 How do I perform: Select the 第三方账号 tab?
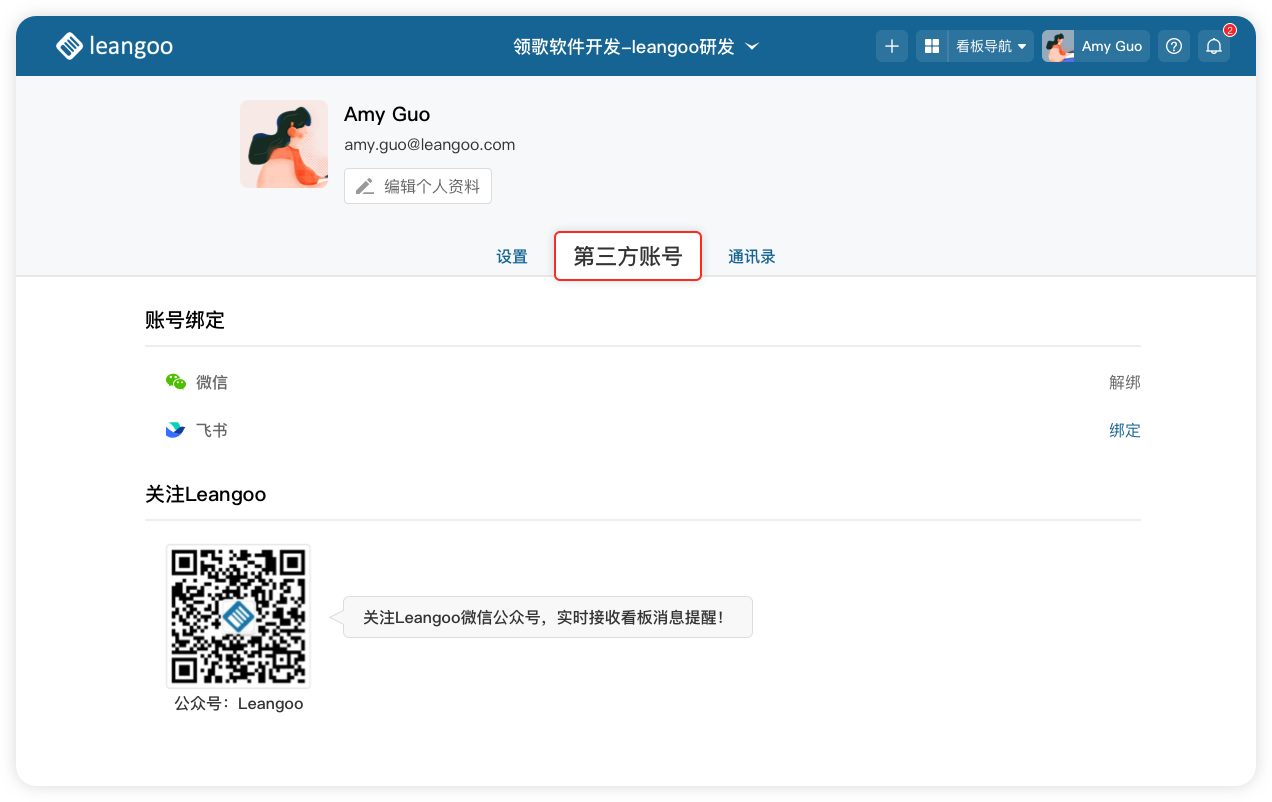[628, 257]
